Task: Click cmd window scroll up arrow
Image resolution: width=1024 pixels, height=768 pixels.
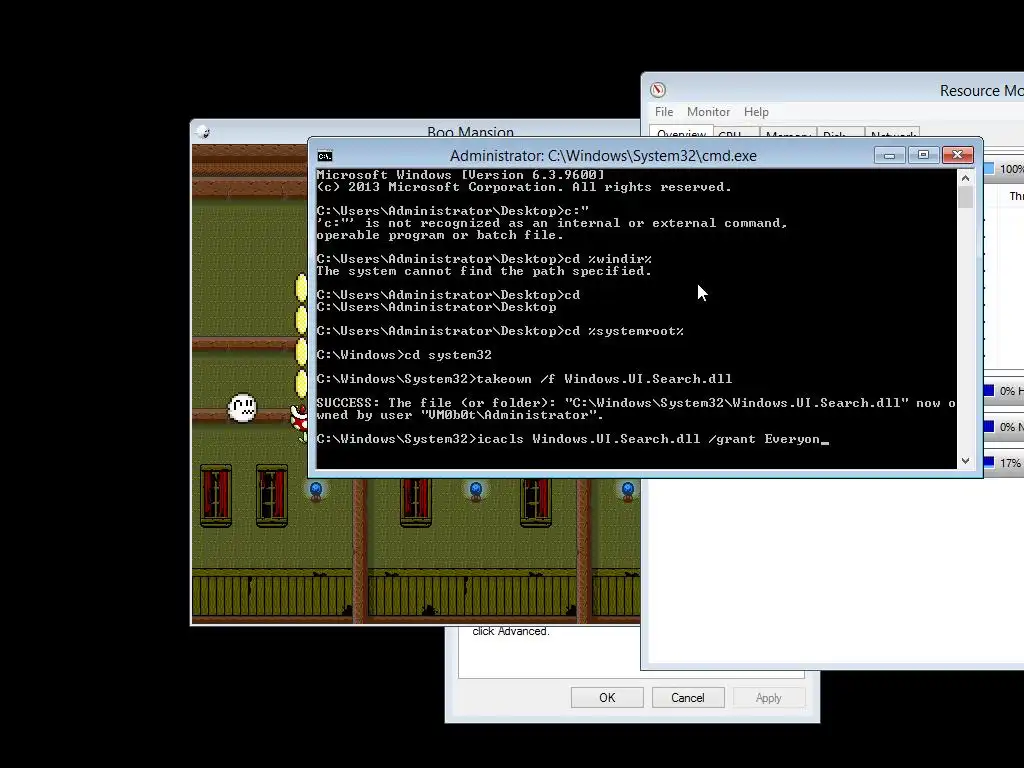Action: click(965, 178)
